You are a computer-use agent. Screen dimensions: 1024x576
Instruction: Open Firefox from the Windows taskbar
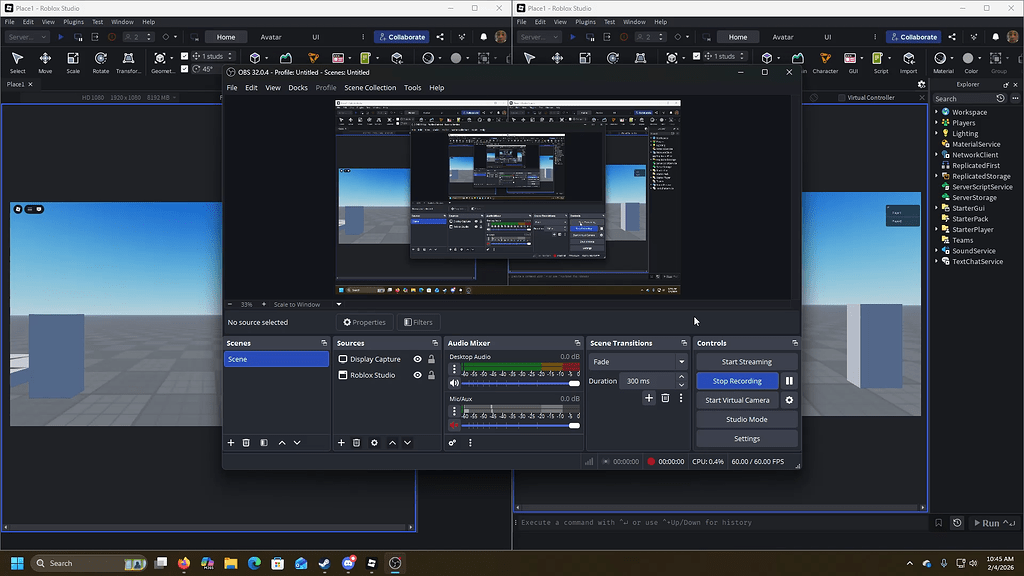pyautogui.click(x=184, y=563)
